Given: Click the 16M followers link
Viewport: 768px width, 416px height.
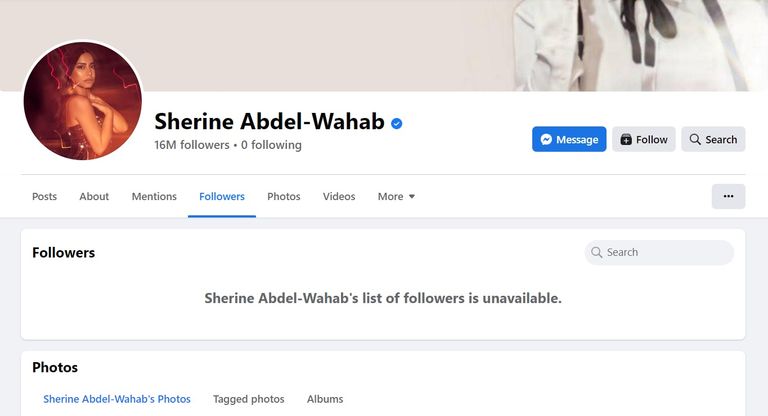Looking at the screenshot, I should coord(192,145).
